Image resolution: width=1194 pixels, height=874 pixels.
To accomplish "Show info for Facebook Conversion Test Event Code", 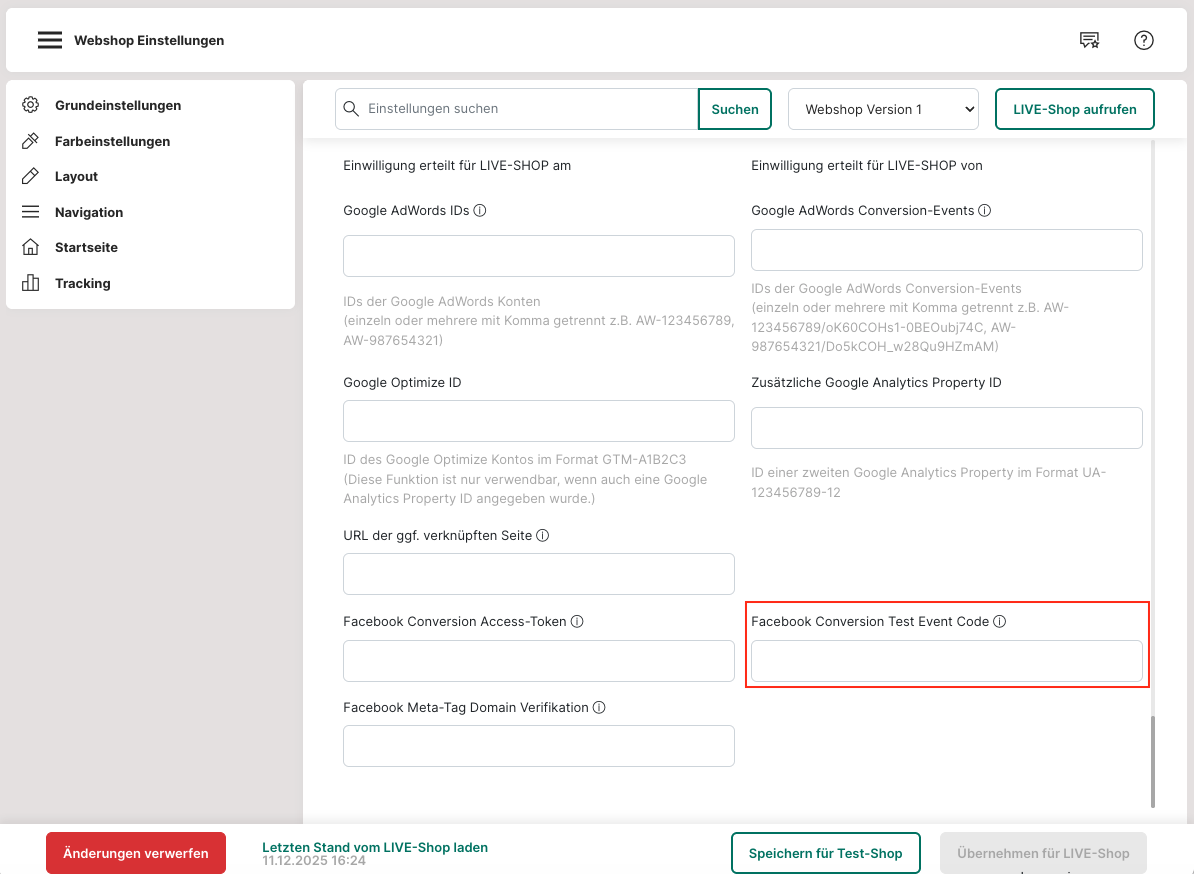I will tap(1000, 622).
